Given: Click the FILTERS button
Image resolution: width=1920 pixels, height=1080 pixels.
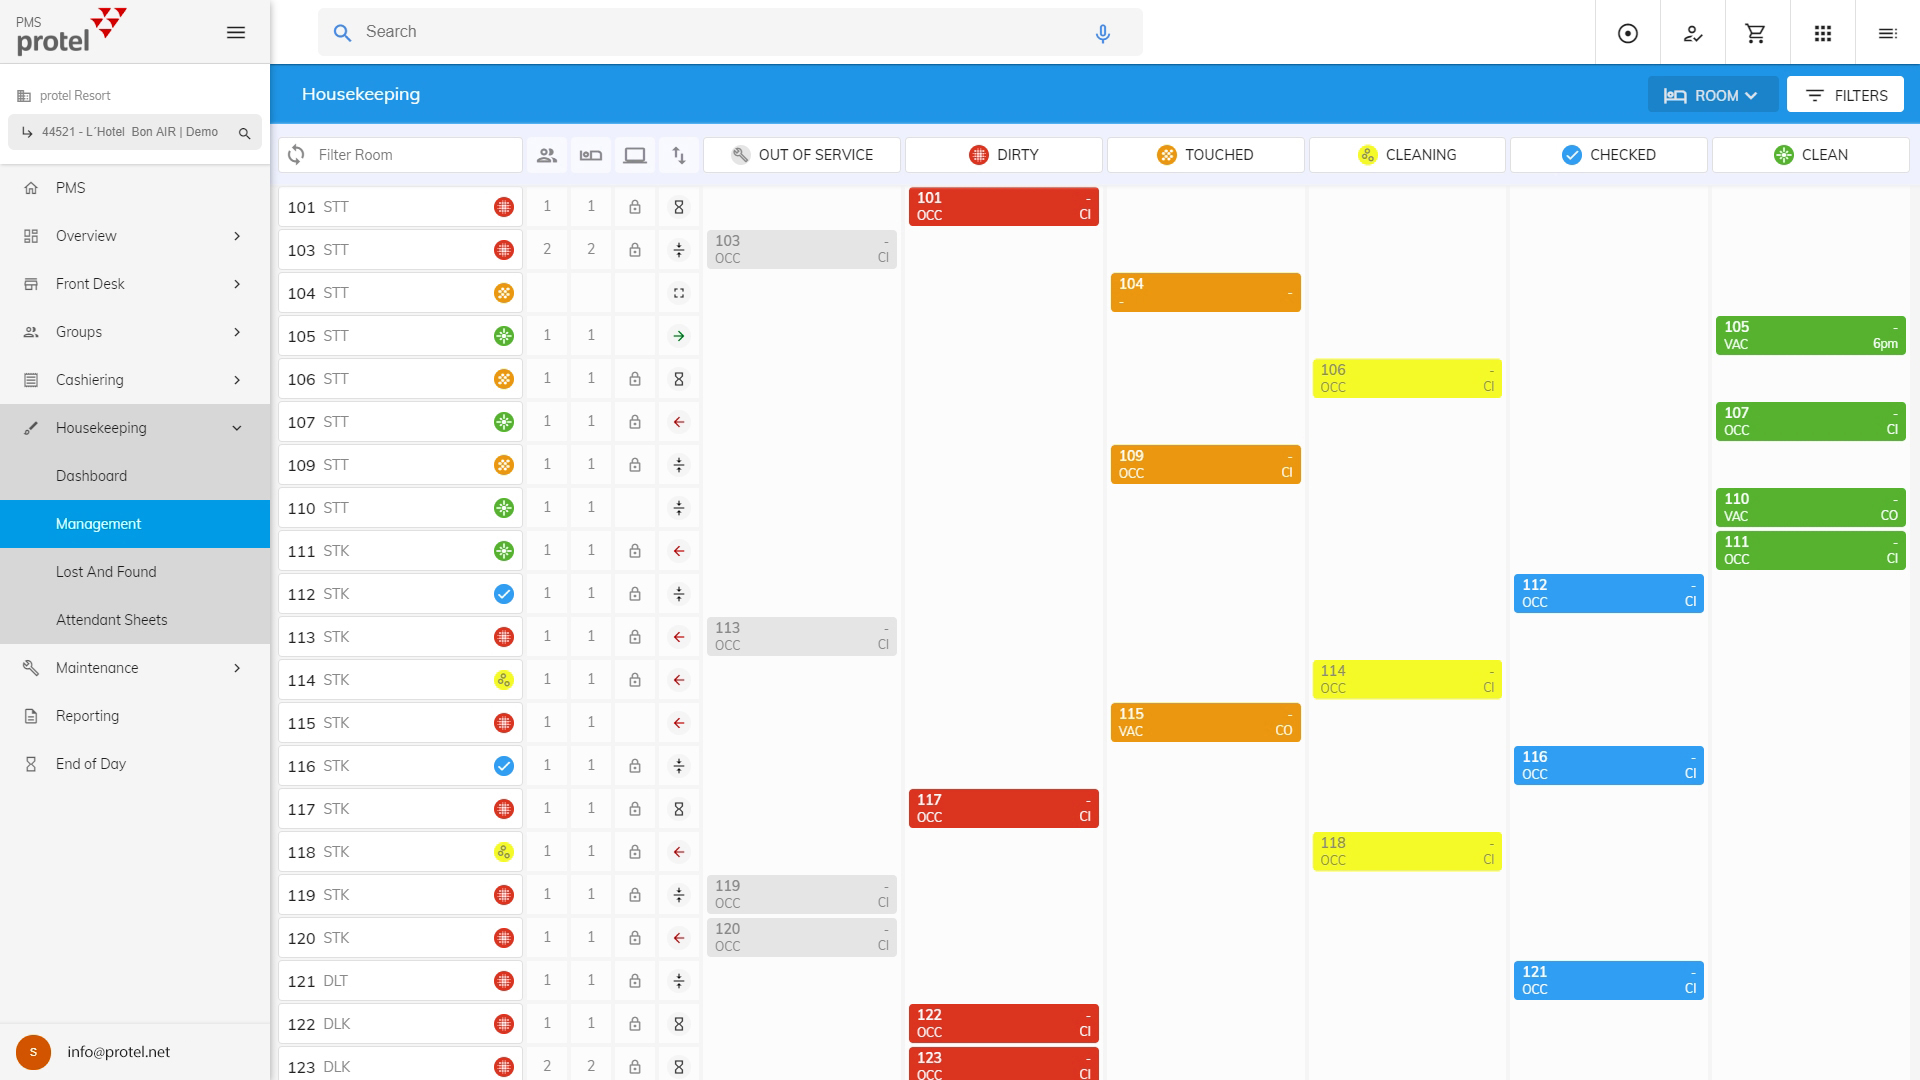Looking at the screenshot, I should pos(1845,95).
